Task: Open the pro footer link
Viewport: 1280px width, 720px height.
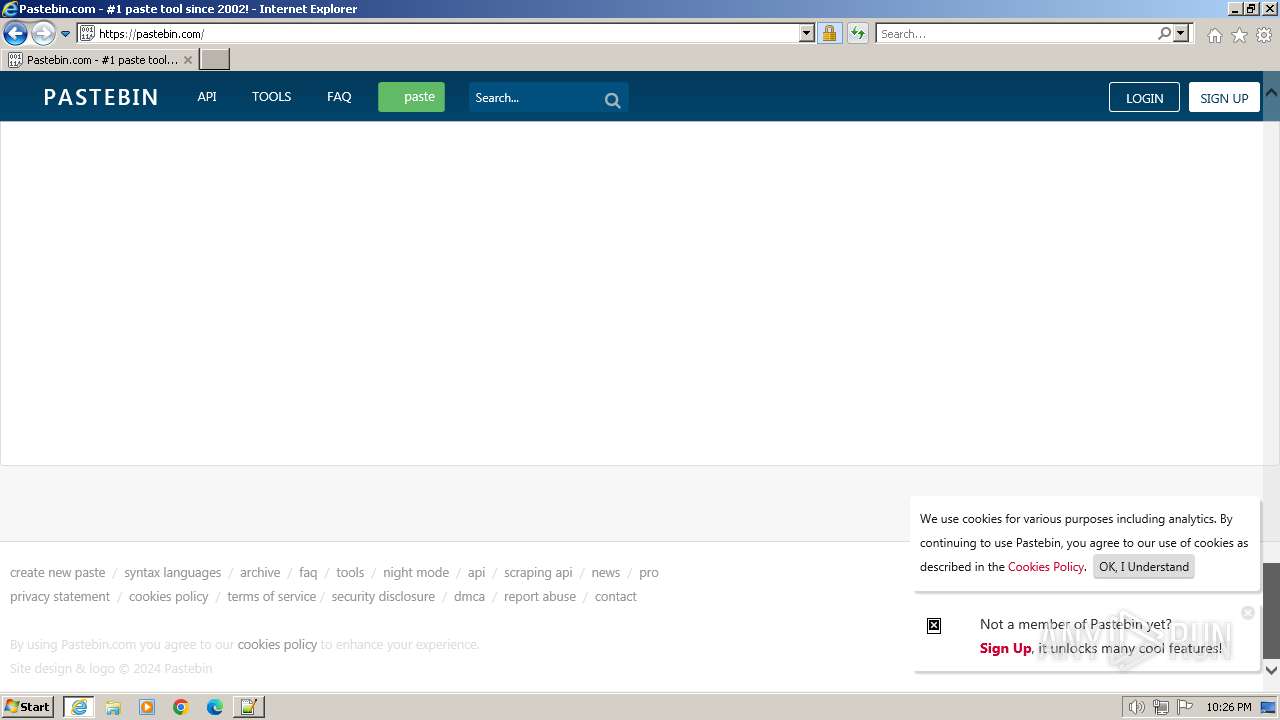Action: click(x=649, y=573)
